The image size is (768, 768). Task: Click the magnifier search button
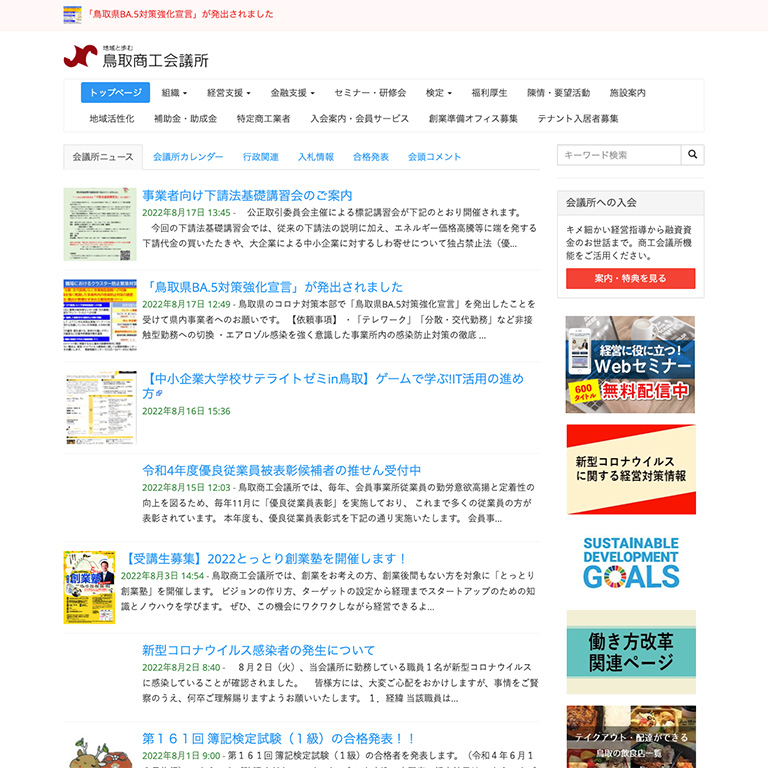[x=692, y=155]
